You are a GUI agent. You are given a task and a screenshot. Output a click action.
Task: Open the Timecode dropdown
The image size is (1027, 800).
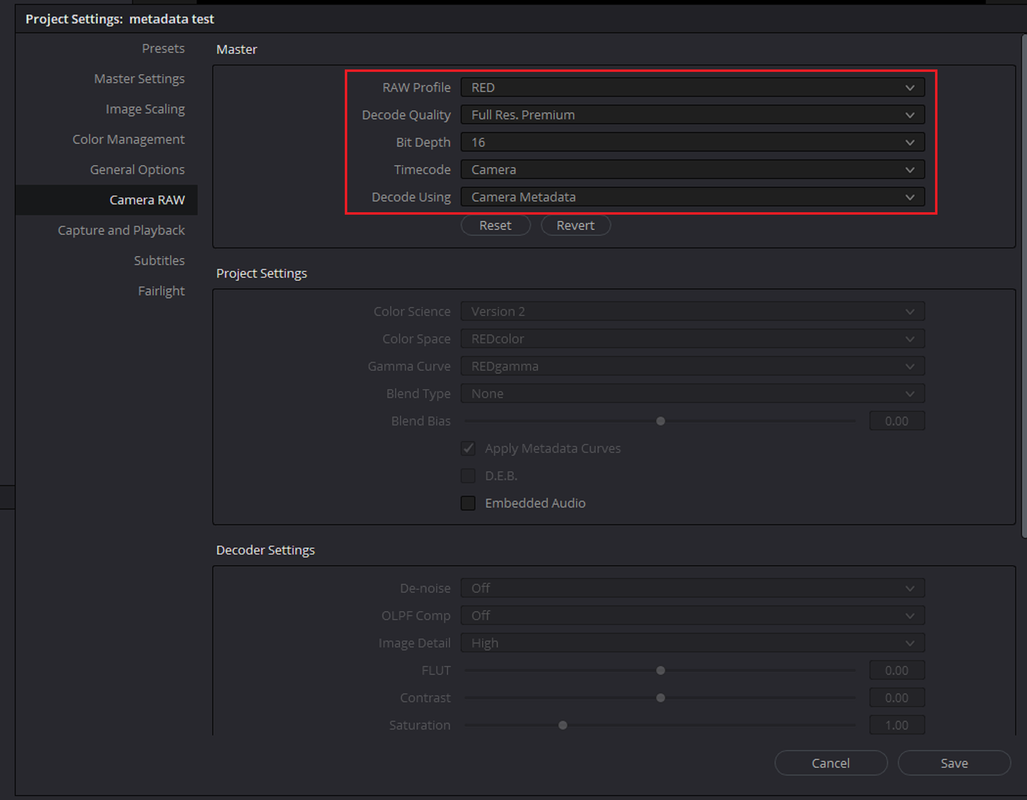(692, 170)
